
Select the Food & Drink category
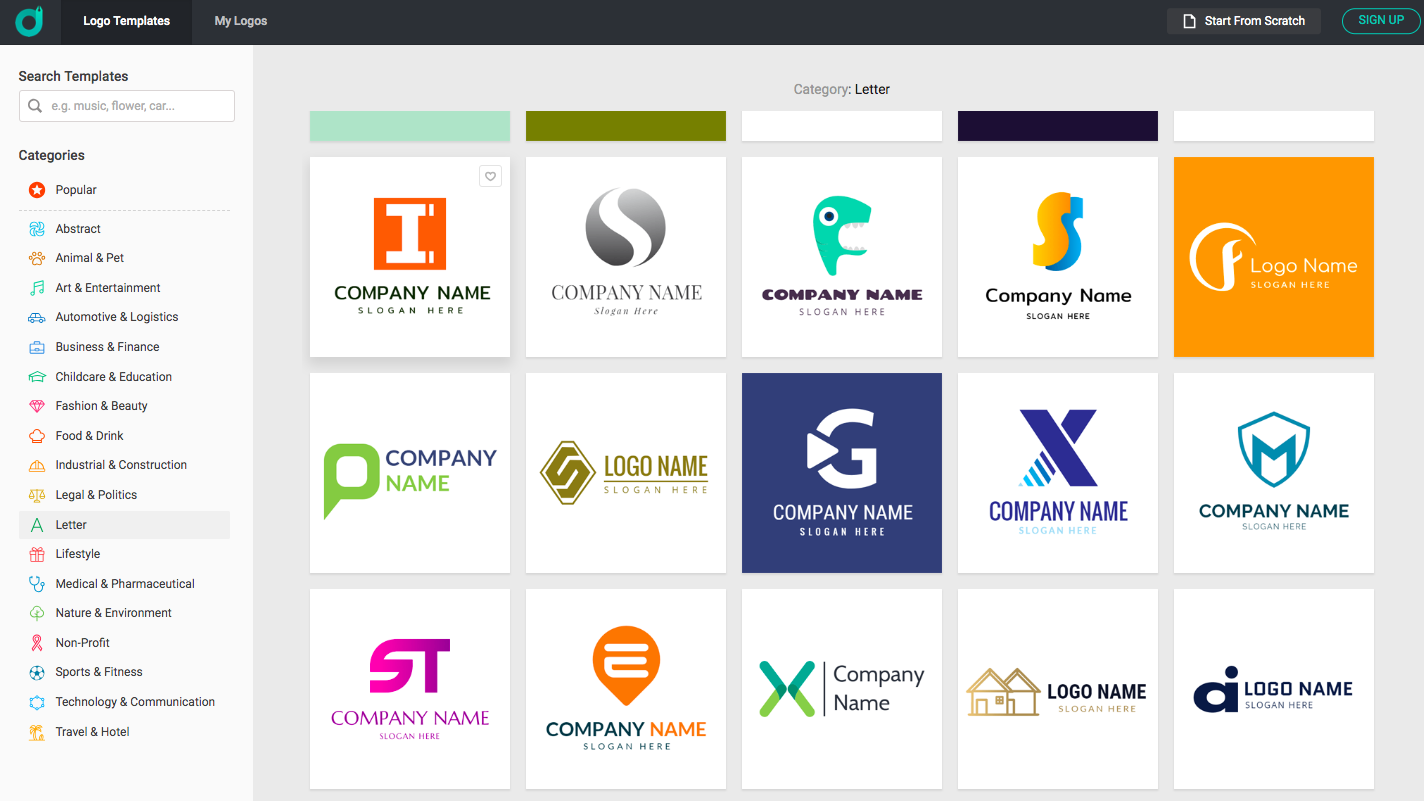(x=90, y=435)
